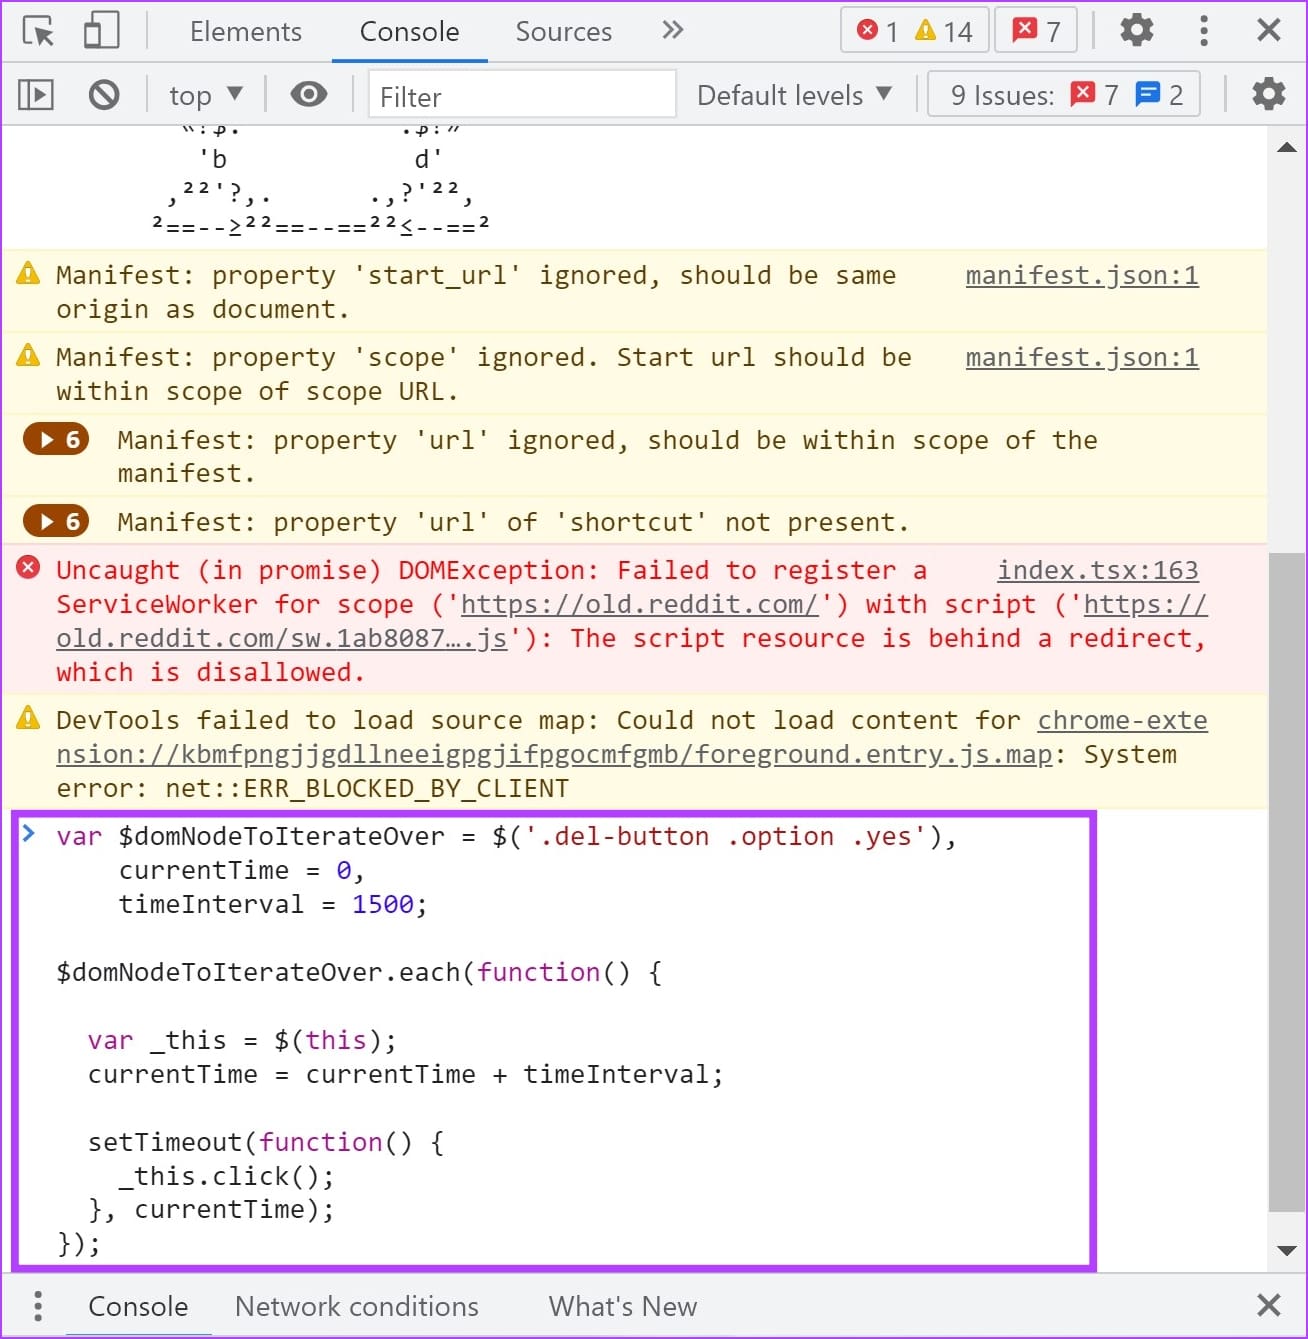Viewport: 1308px width, 1339px height.
Task: Click the console vertical scrollbar thumb
Action: (1287, 882)
